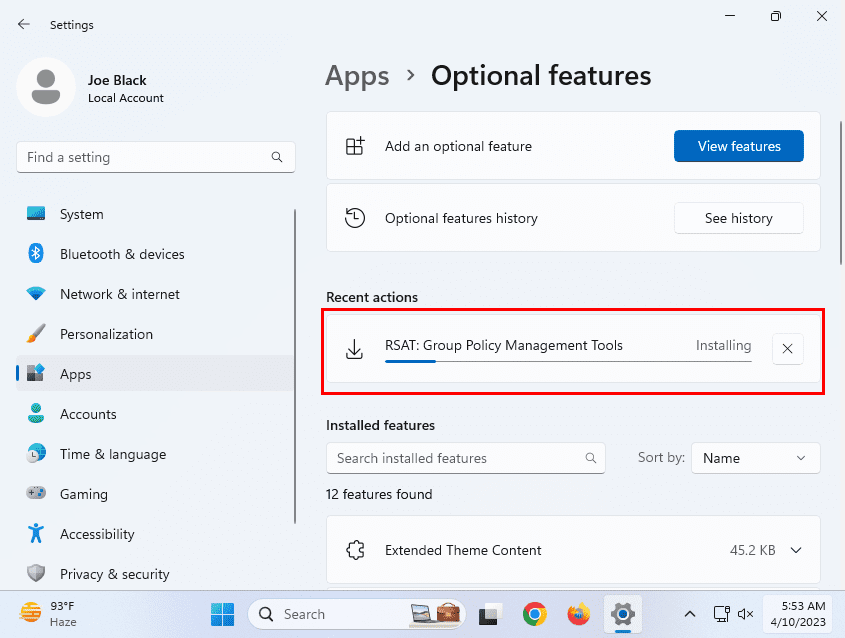The height and width of the screenshot is (638, 845).
Task: Click the Installing status text
Action: (723, 345)
